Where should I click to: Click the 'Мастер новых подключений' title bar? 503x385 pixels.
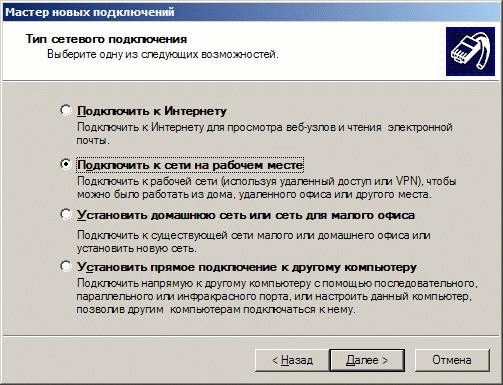pyautogui.click(x=251, y=12)
